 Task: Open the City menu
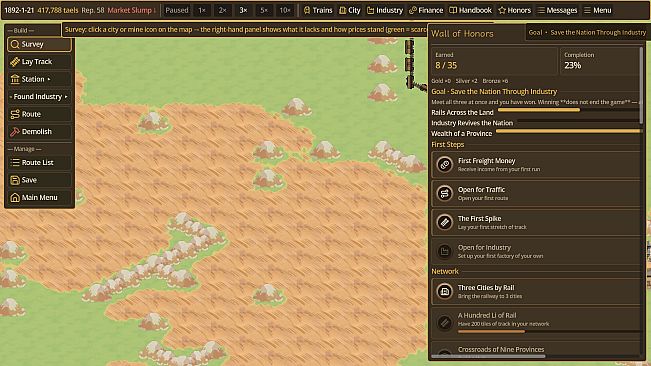(350, 10)
